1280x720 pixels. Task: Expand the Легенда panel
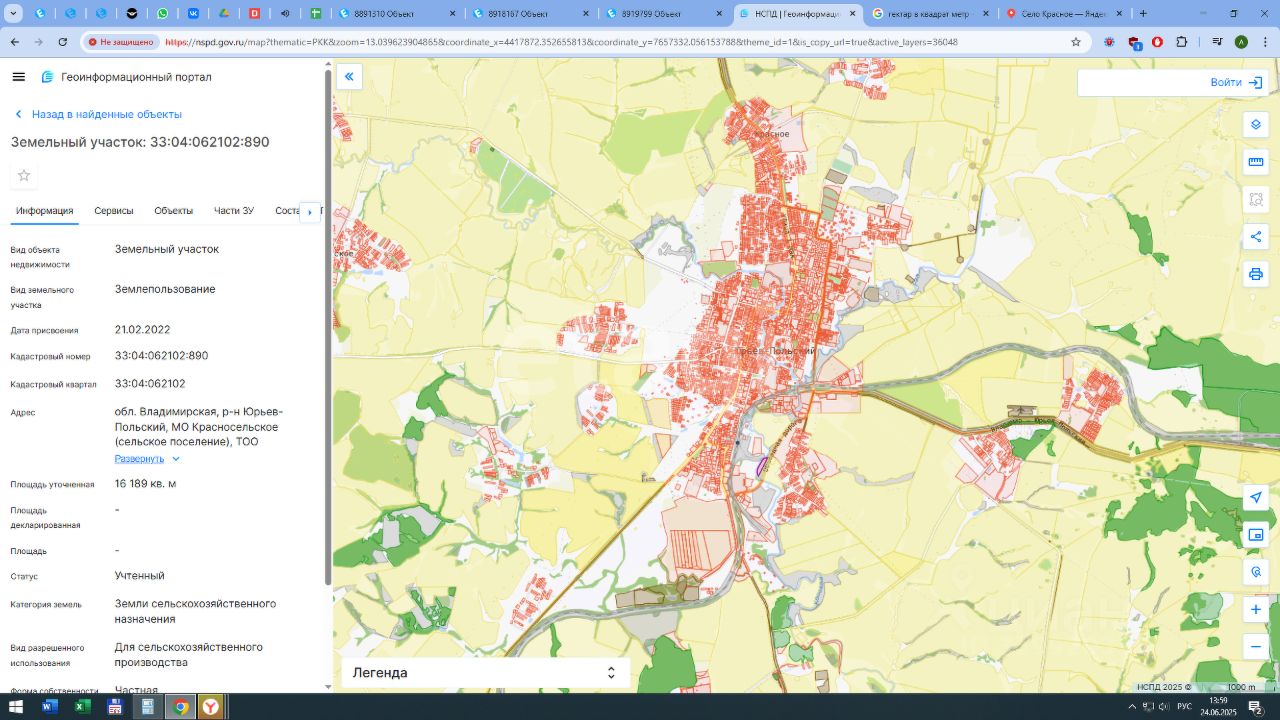pyautogui.click(x=486, y=673)
